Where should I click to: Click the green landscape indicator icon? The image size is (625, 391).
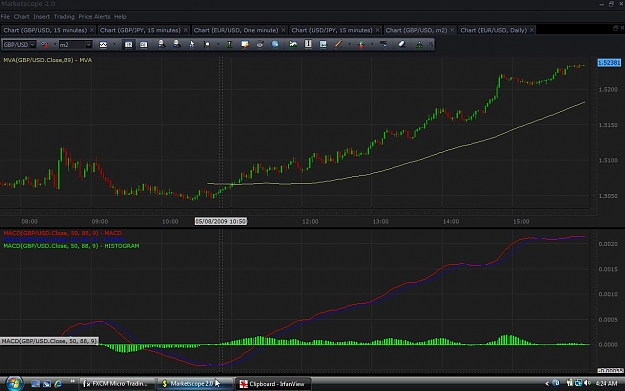(x=293, y=44)
